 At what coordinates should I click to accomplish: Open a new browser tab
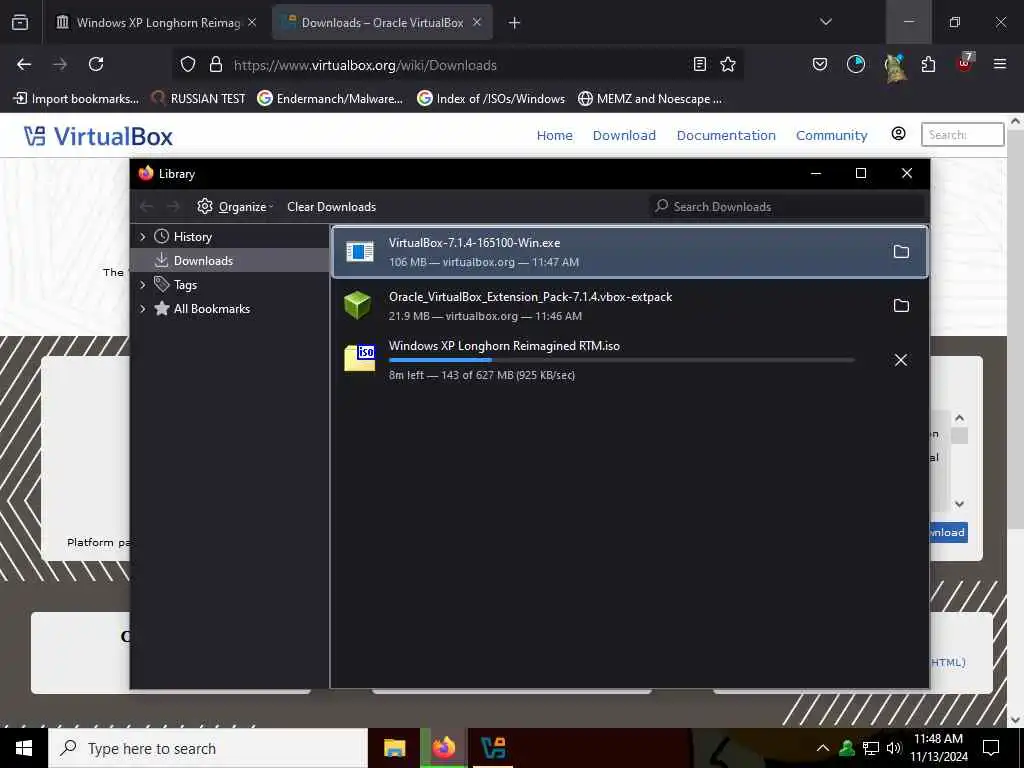tap(514, 23)
